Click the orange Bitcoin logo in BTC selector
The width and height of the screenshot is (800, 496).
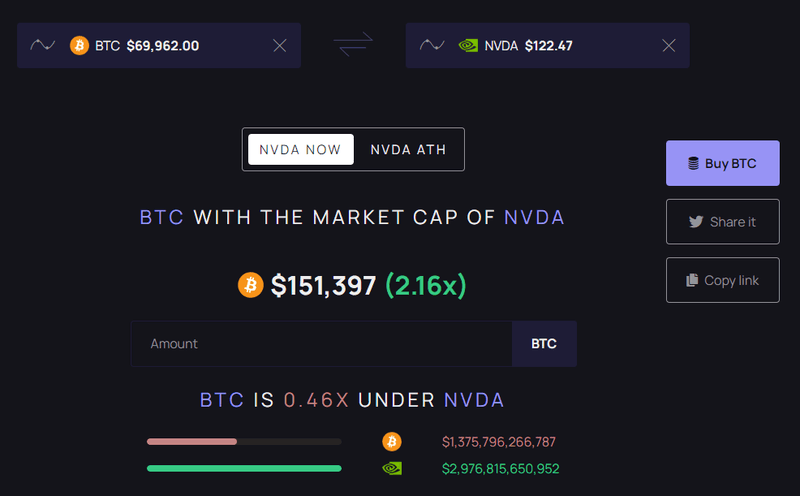79,45
